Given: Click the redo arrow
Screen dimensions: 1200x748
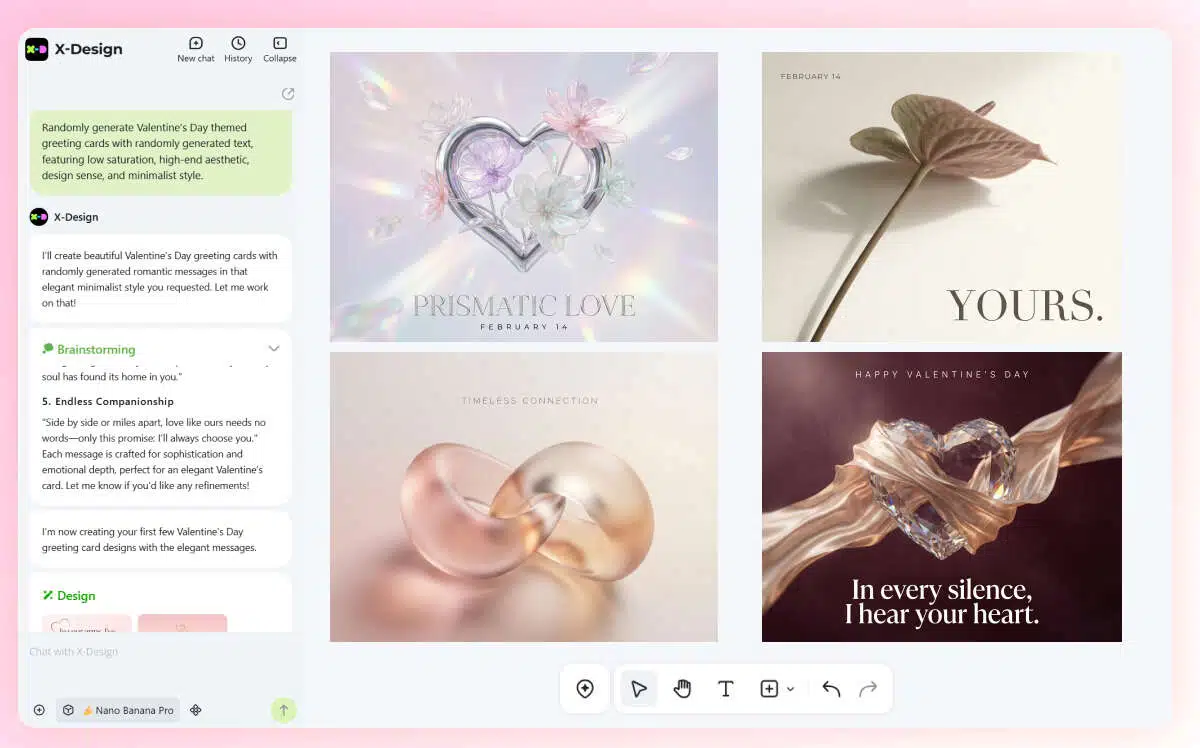Looking at the screenshot, I should click(x=868, y=689).
